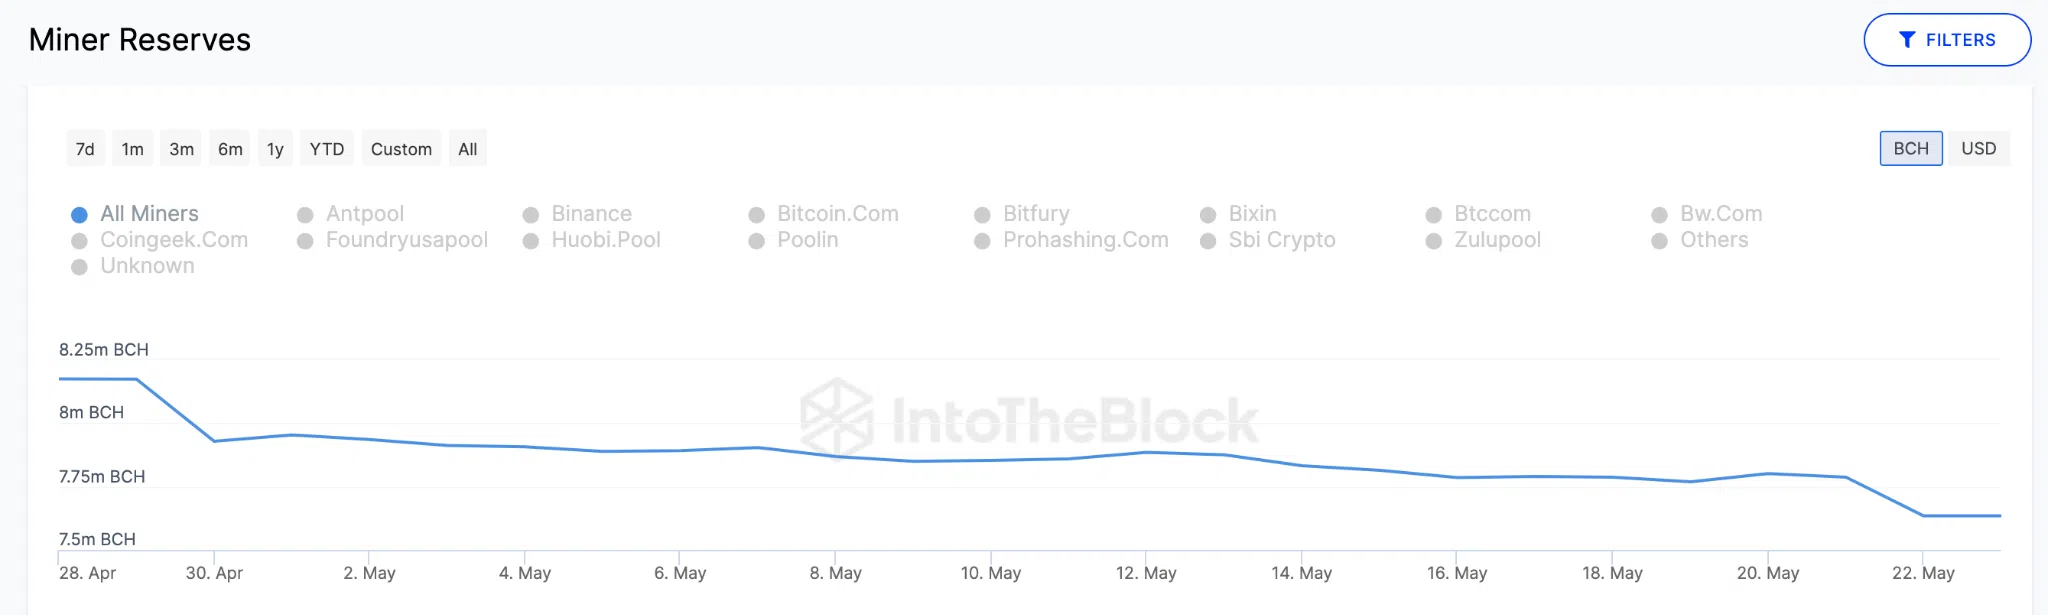Click the Others legend label

(x=1714, y=240)
